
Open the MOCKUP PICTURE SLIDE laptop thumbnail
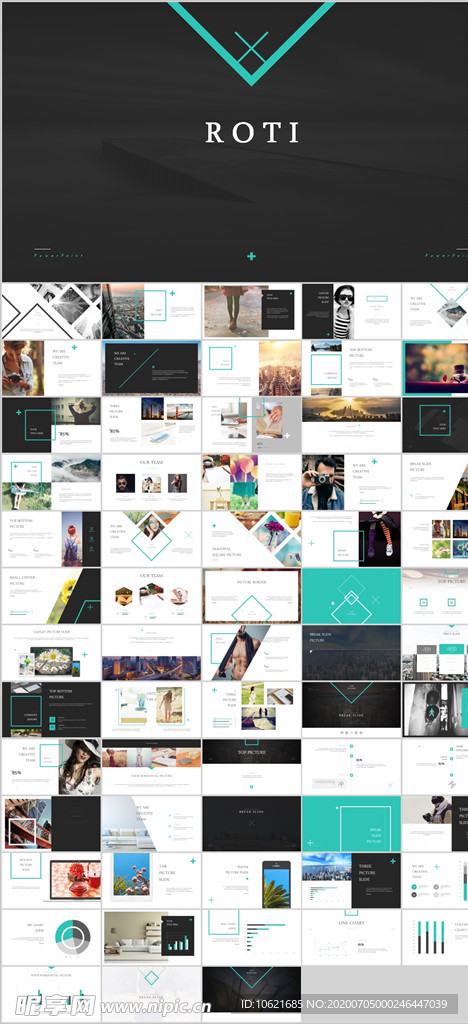pos(52,880)
